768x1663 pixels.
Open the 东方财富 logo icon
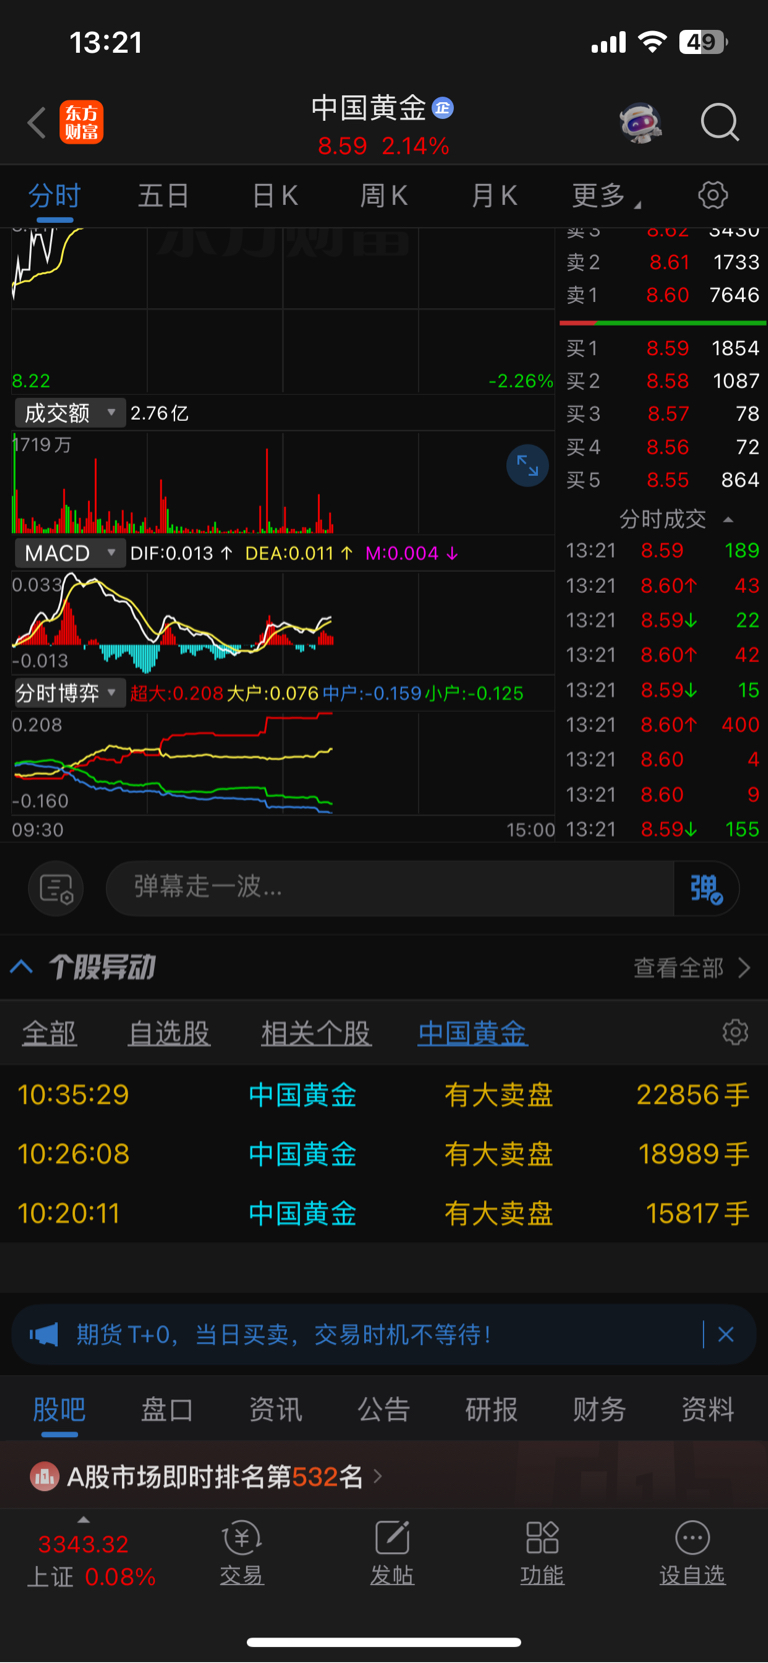[81, 123]
